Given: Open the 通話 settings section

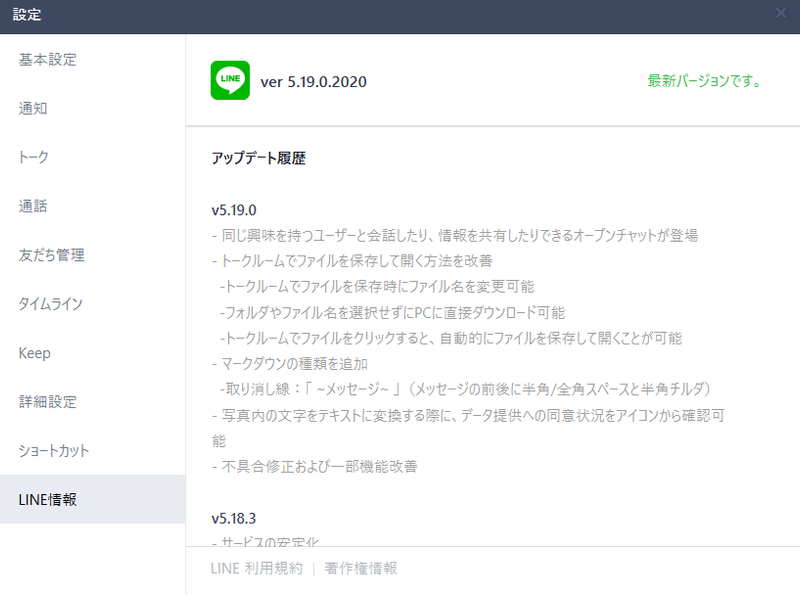Looking at the screenshot, I should [92, 206].
